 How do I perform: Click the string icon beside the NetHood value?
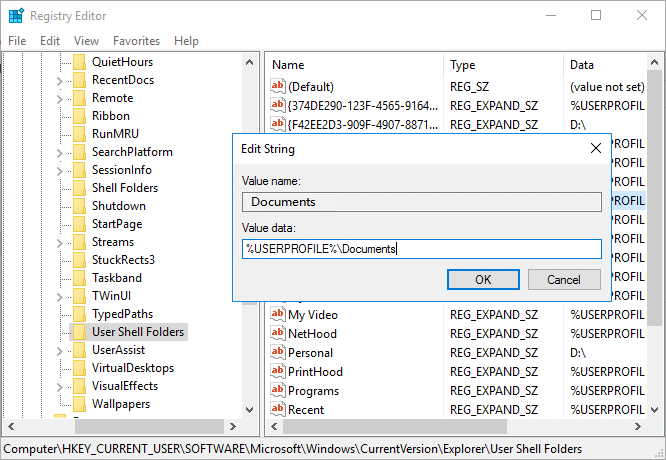pyautogui.click(x=278, y=334)
